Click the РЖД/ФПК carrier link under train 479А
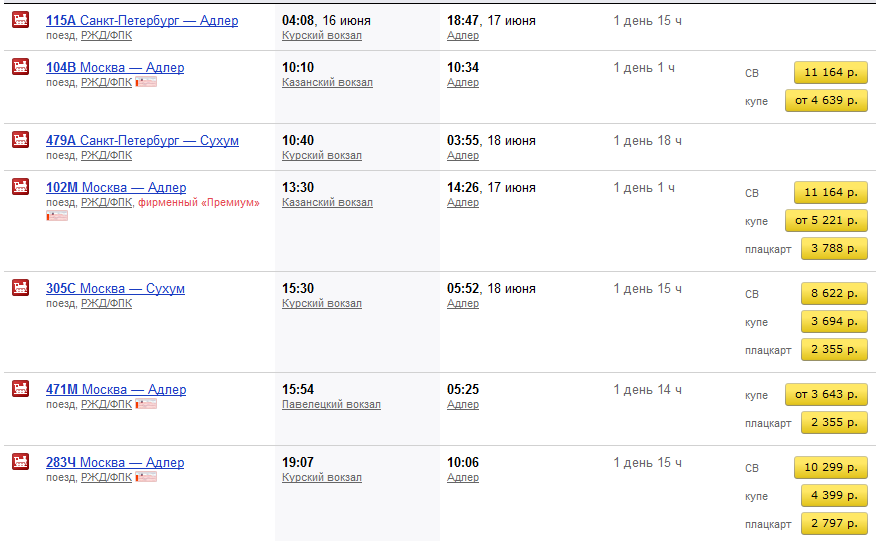Screen dimensions: 882x541 (x=106, y=156)
